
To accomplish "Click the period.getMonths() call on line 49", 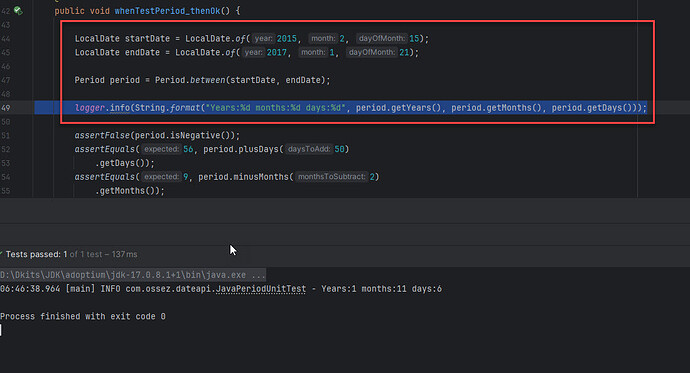I will pos(496,108).
